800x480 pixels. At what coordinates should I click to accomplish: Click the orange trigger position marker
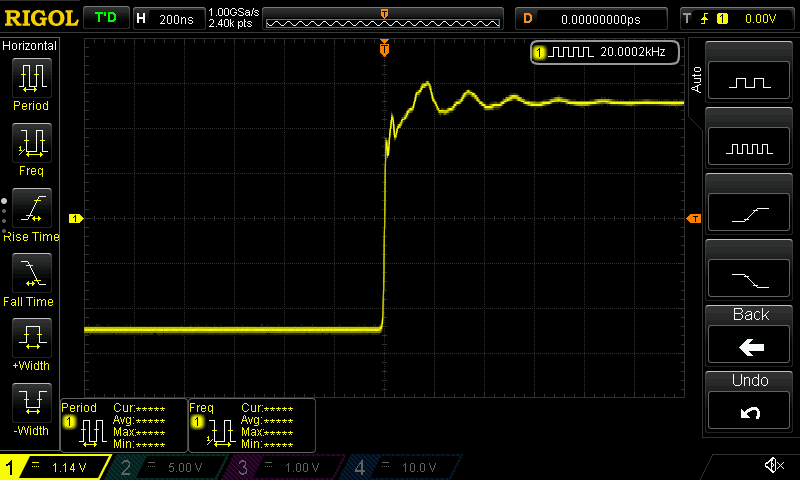click(384, 48)
